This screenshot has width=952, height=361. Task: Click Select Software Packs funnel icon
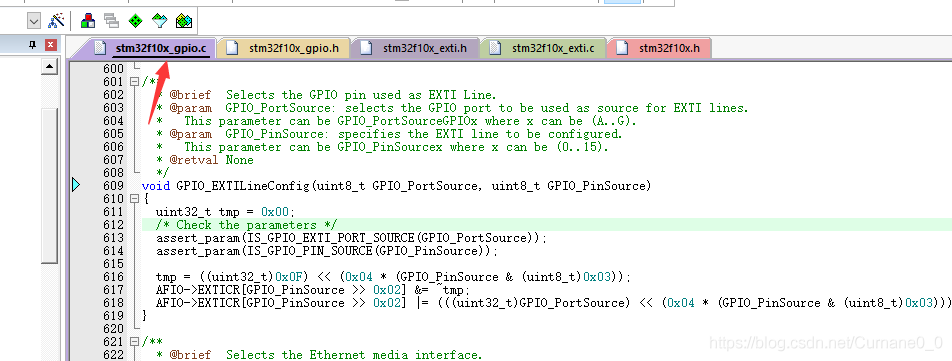(159, 21)
